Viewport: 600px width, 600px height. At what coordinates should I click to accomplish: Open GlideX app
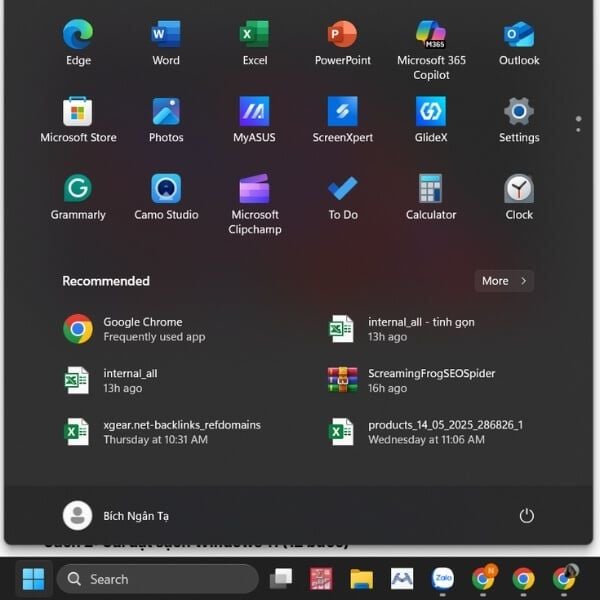pos(431,120)
